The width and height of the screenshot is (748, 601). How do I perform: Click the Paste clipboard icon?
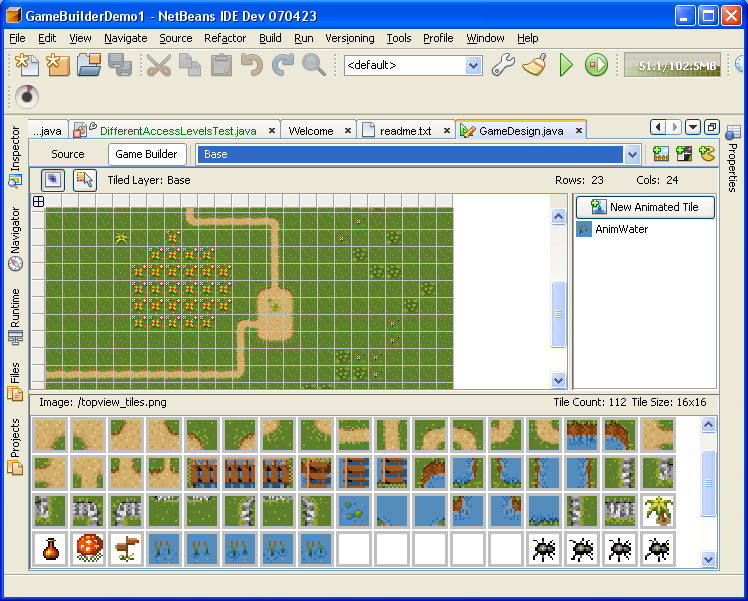pos(221,65)
